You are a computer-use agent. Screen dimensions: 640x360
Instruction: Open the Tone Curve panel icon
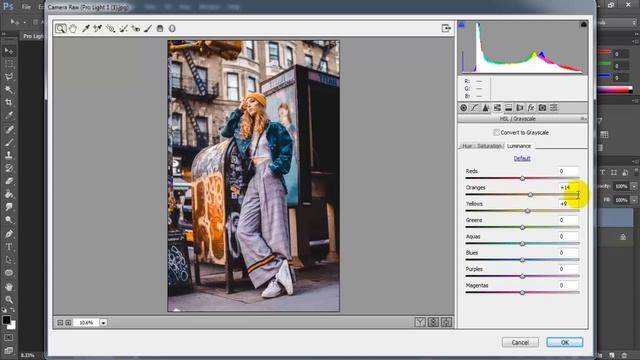coord(474,108)
